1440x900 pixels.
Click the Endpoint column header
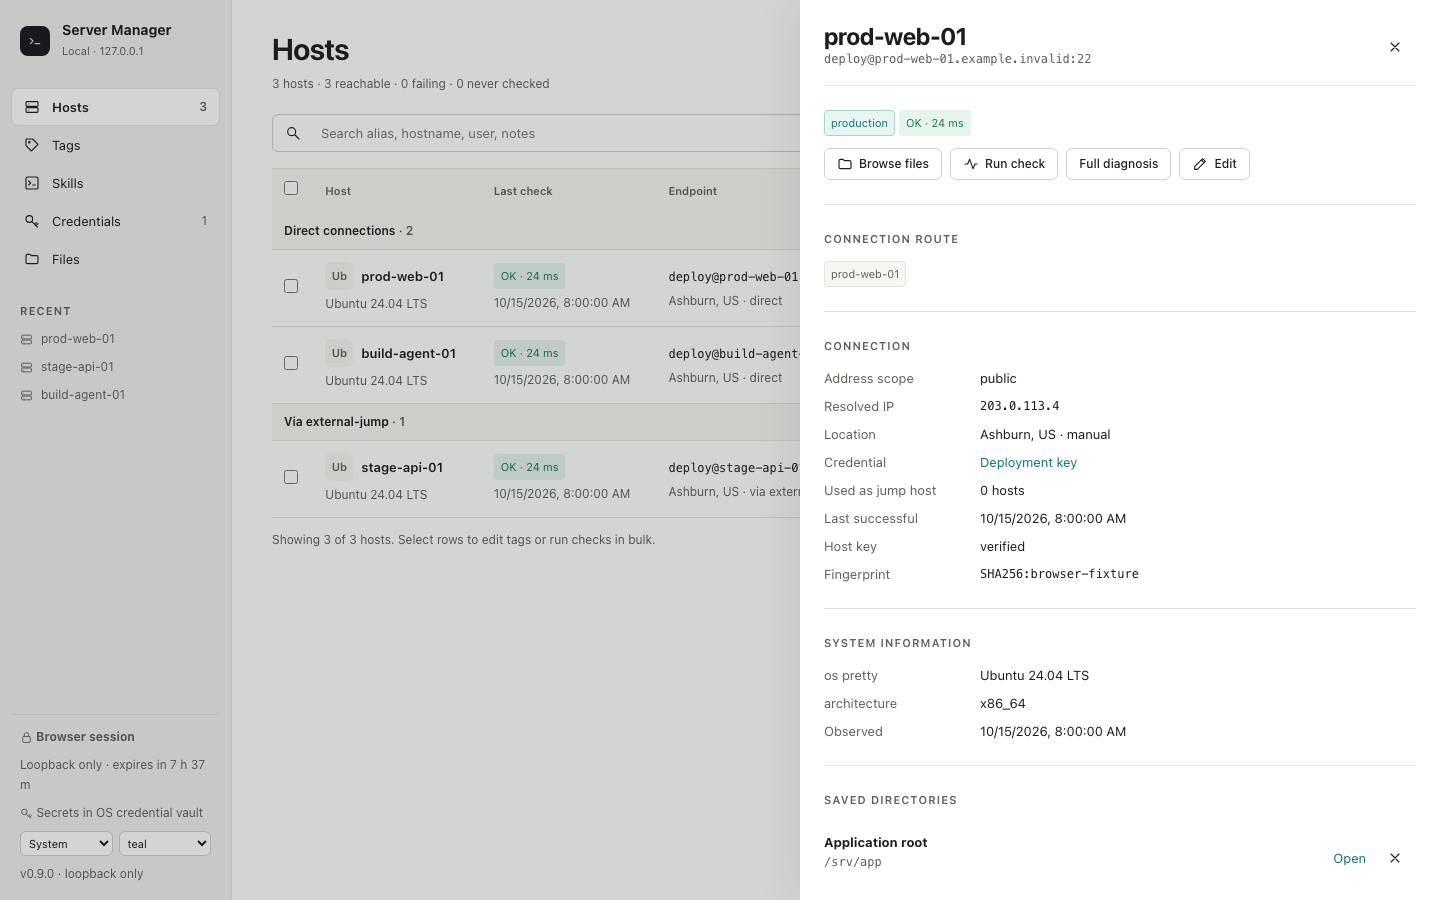(x=693, y=191)
